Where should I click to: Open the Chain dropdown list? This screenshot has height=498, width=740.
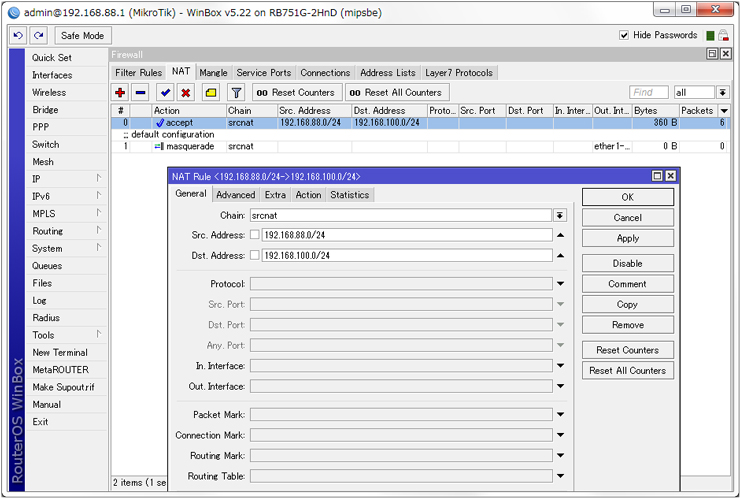coord(560,215)
